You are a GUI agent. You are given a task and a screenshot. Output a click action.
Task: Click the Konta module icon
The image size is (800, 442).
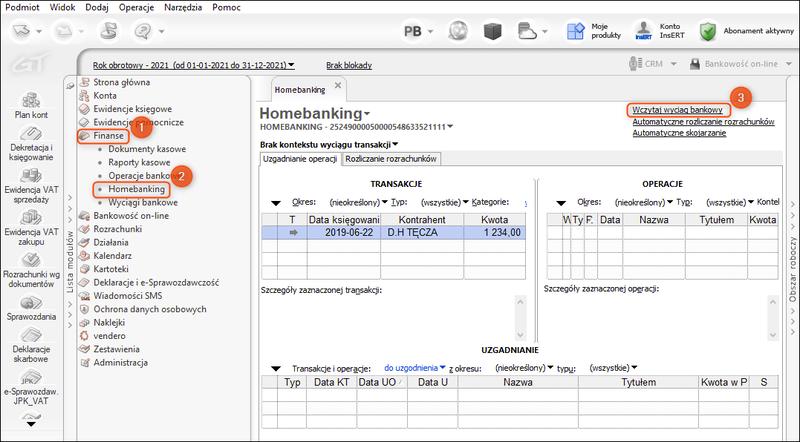coord(84,95)
